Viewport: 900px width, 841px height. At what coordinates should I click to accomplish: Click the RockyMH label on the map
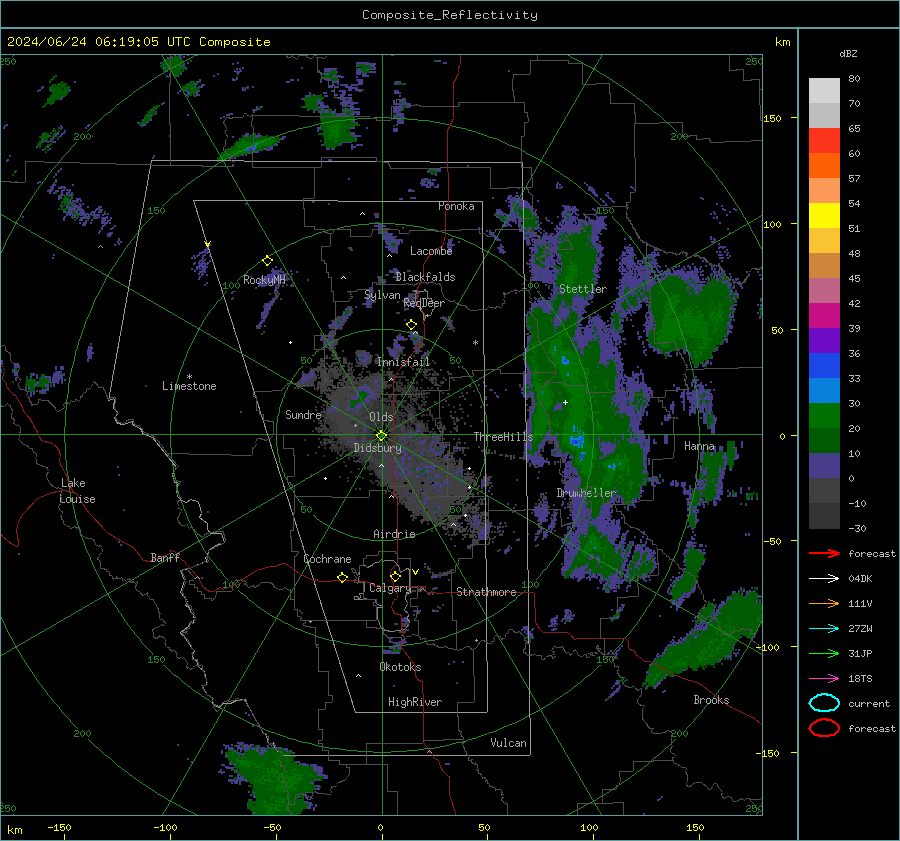264,280
